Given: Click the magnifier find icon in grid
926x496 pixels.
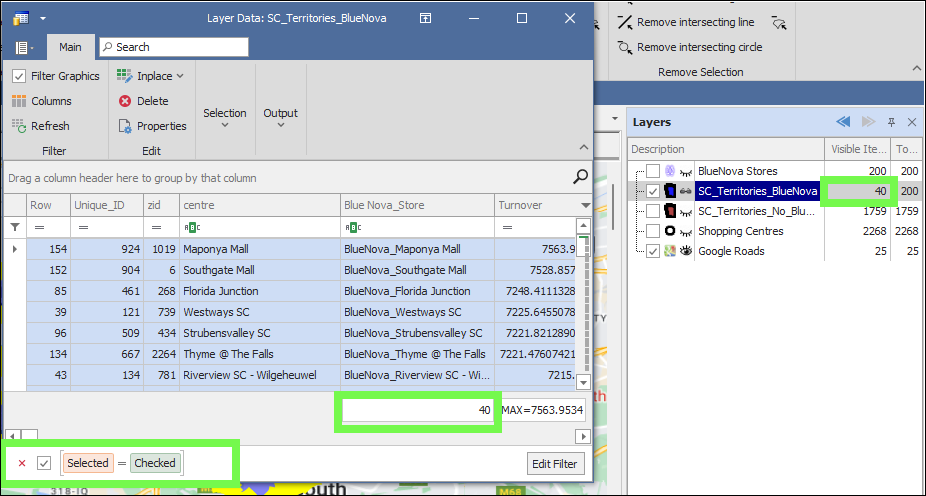Looking at the screenshot, I should (580, 177).
